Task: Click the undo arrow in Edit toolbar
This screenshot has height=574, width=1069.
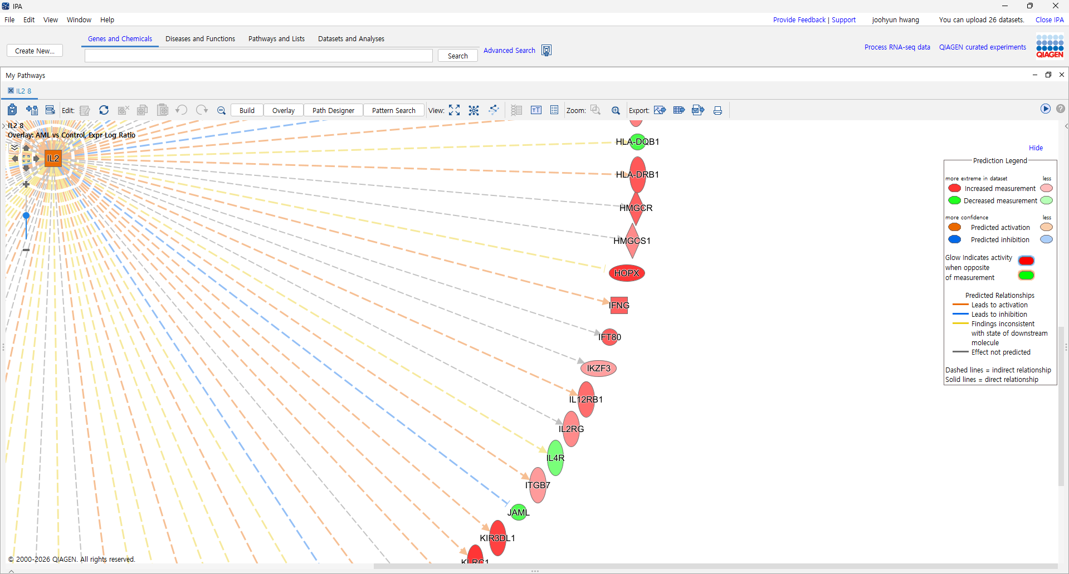Action: pyautogui.click(x=181, y=110)
